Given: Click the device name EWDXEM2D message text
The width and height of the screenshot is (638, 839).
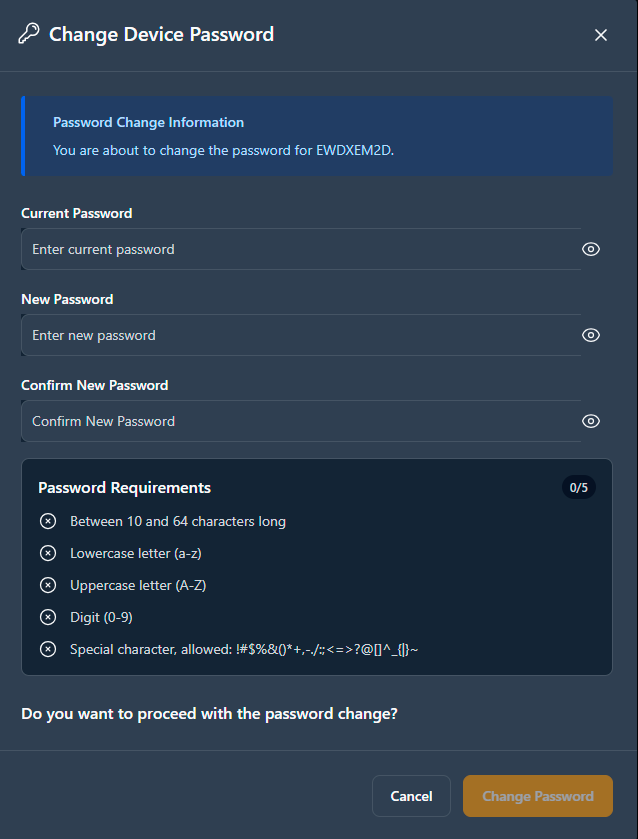Looking at the screenshot, I should (224, 151).
